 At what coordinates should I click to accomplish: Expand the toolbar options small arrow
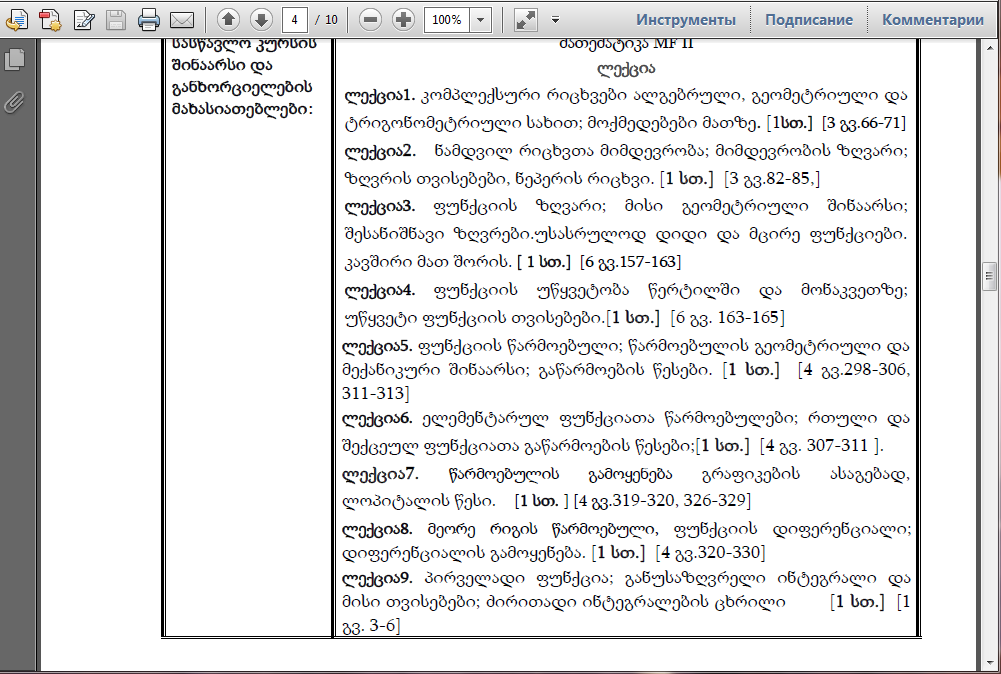coord(558,19)
